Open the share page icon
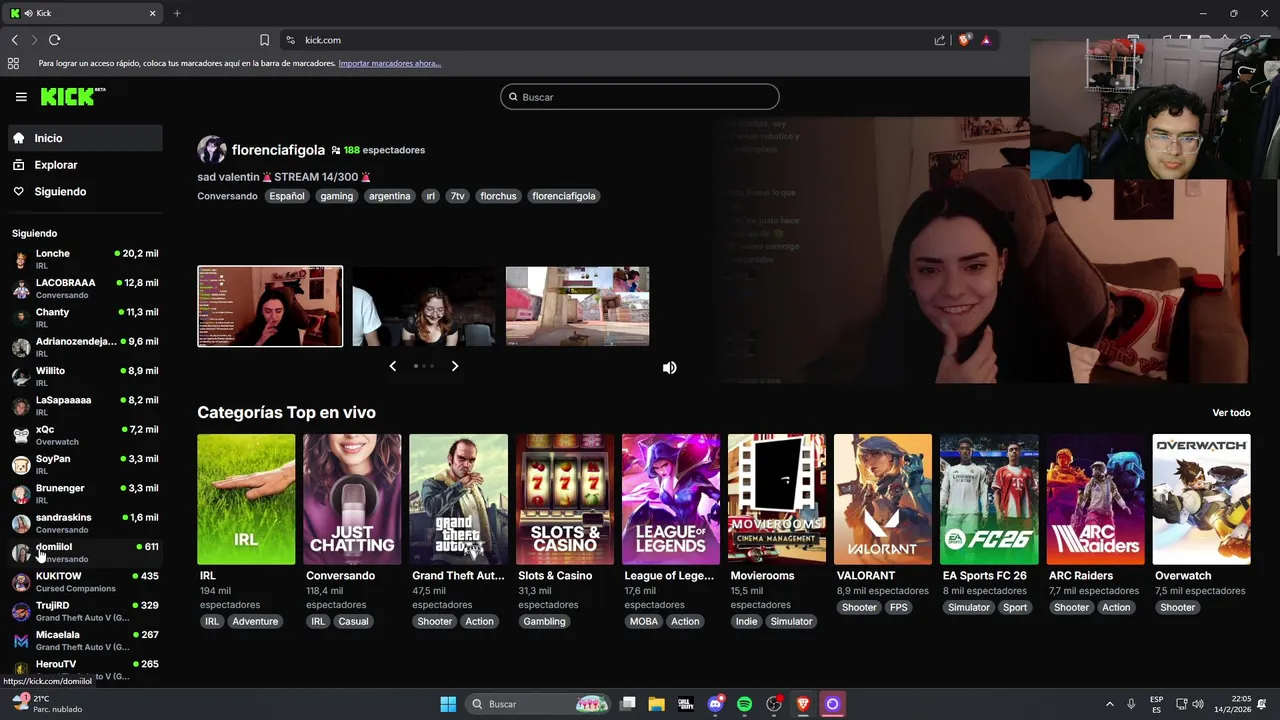 coord(940,40)
